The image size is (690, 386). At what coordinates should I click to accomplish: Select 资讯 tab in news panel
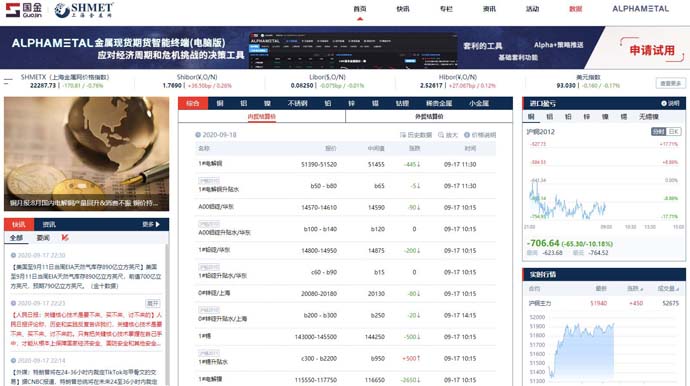[49, 224]
